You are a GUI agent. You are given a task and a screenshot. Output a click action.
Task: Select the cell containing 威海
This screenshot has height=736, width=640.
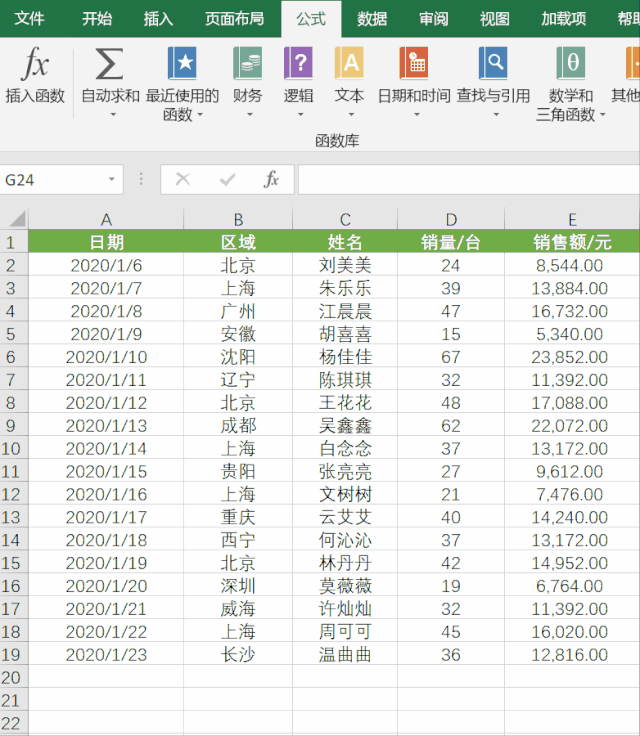pos(238,609)
